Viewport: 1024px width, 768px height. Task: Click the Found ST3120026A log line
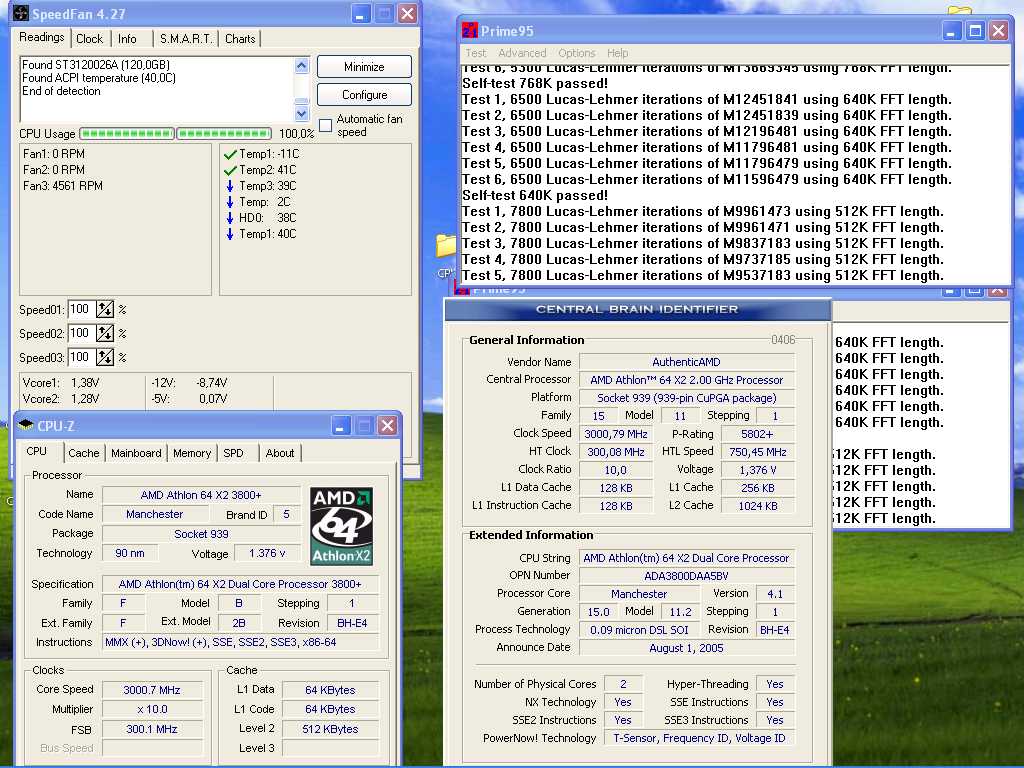point(96,65)
